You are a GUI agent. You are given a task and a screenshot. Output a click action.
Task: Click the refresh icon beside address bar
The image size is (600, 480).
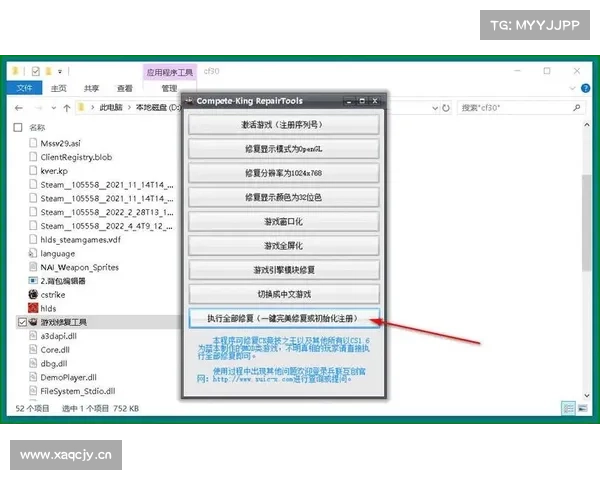(x=448, y=106)
